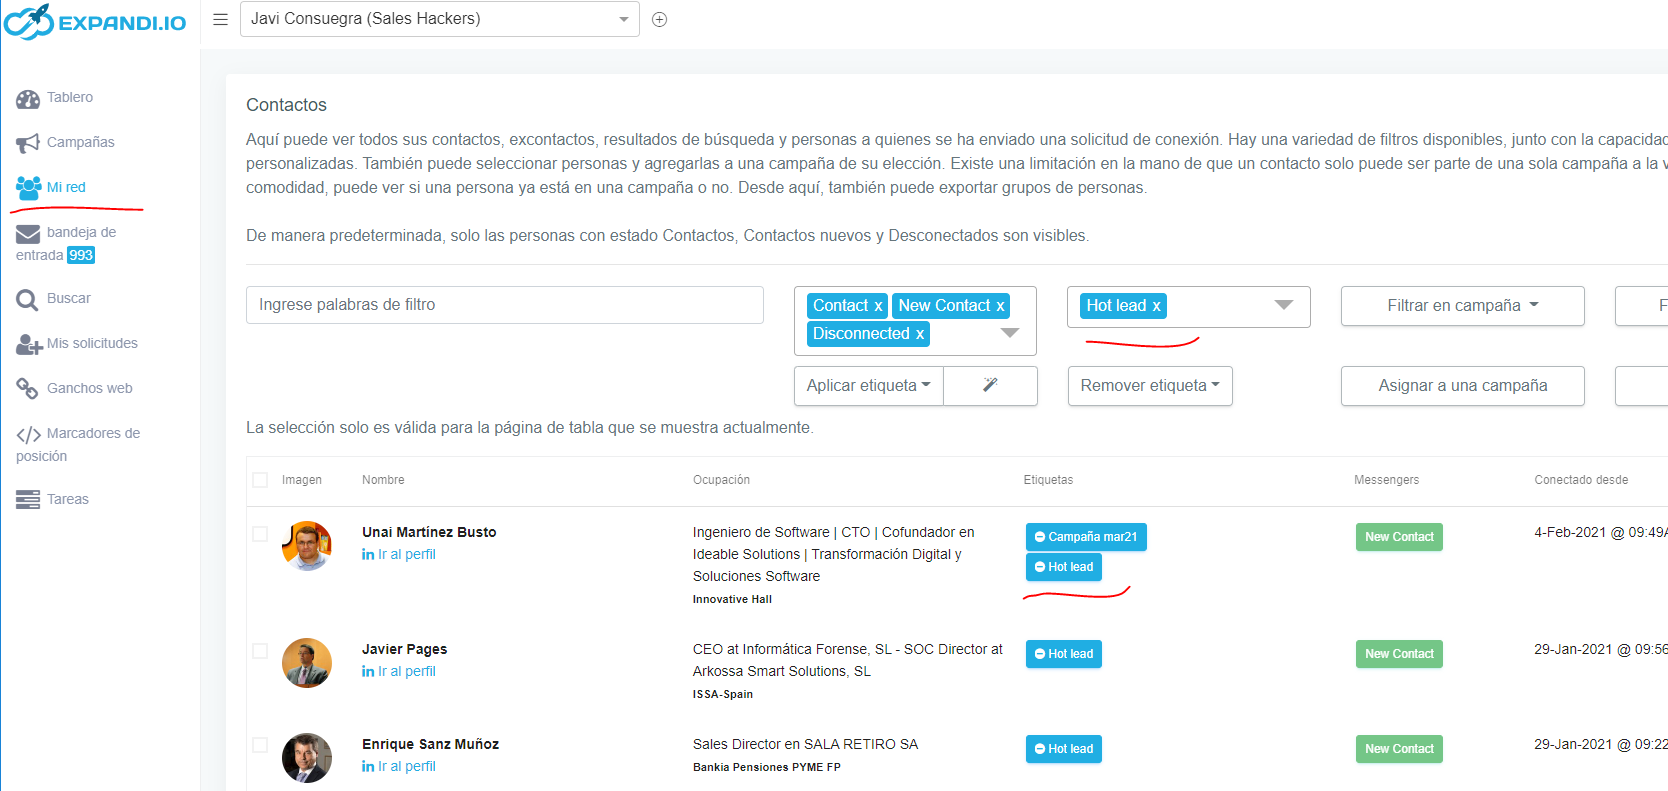
Task: Open Aplicar etiqueta dropdown
Action: (869, 386)
